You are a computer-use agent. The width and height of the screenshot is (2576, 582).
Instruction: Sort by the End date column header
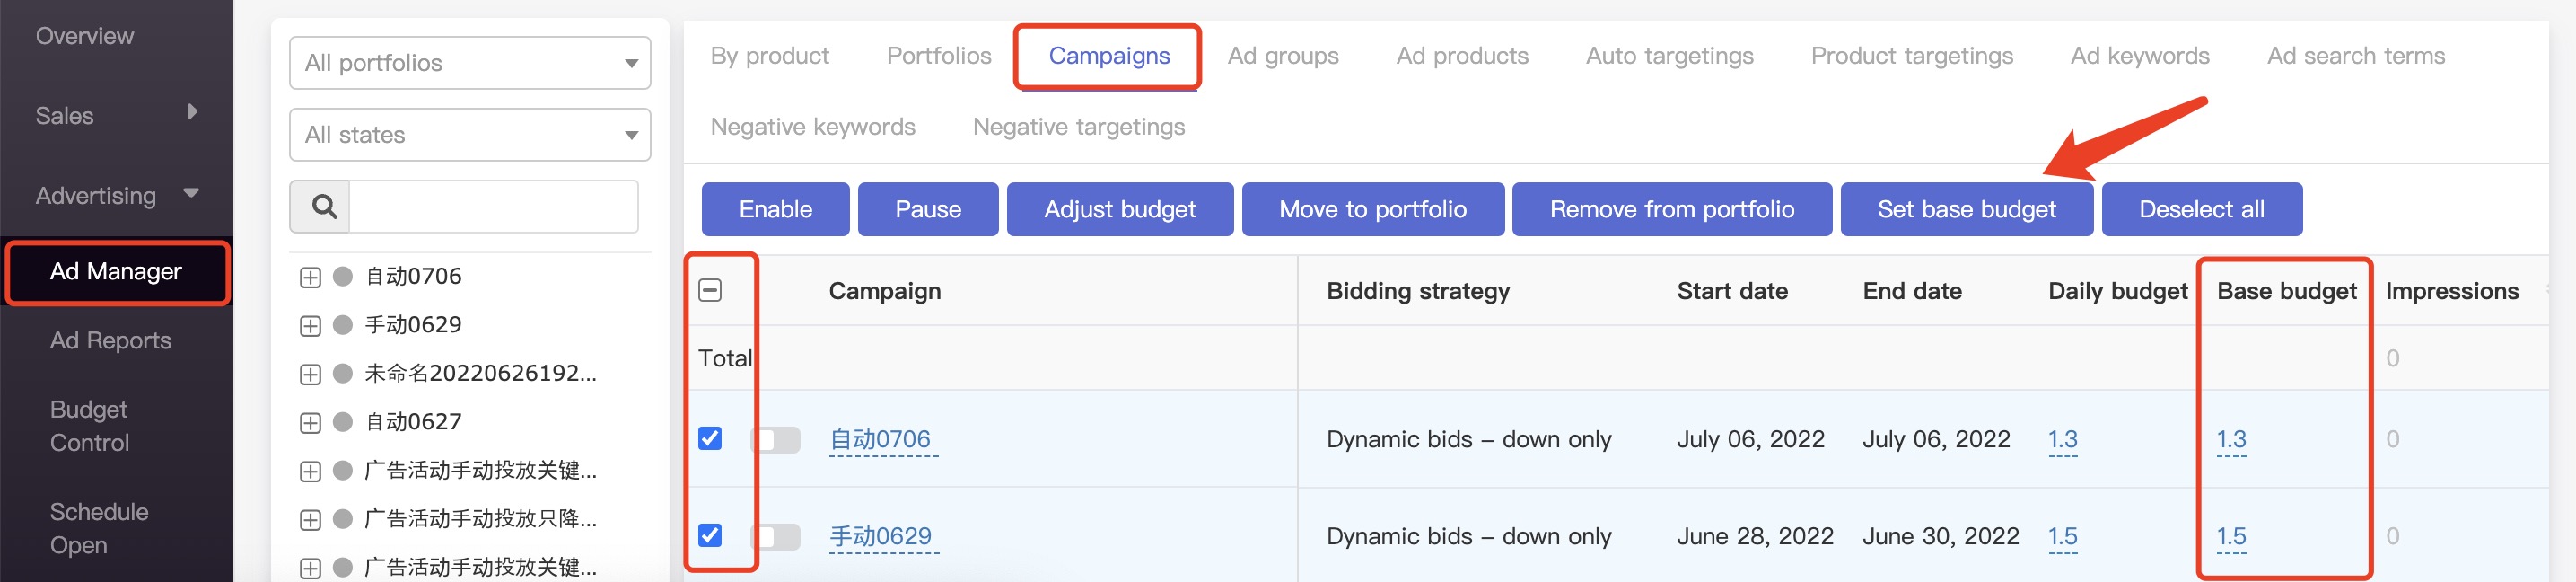pyautogui.click(x=1912, y=291)
